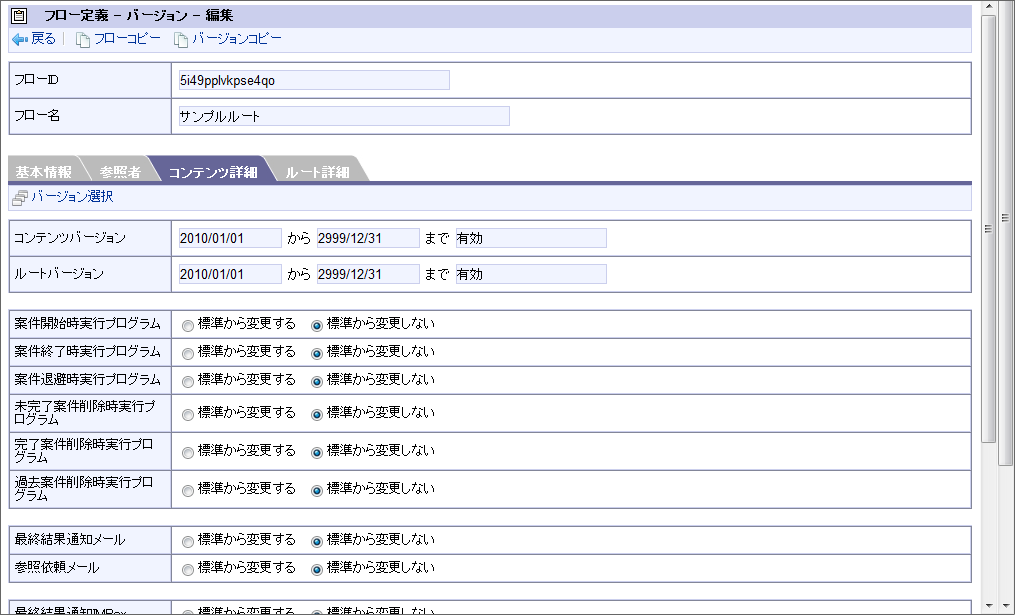
Task: Click the バージョン選択 windows icon
Action: (20, 197)
